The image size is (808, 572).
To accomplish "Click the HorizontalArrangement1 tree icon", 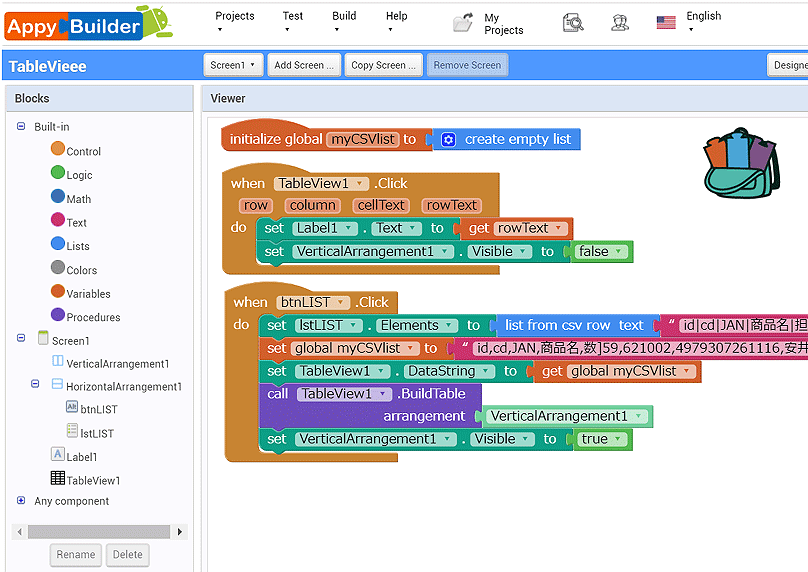I will click(x=58, y=384).
